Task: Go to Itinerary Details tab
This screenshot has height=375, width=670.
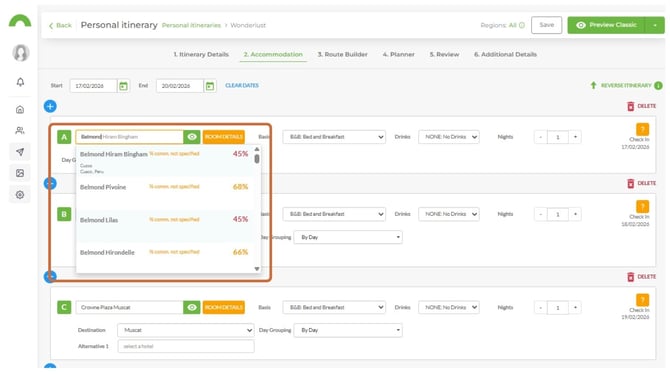Action: pyautogui.click(x=201, y=55)
